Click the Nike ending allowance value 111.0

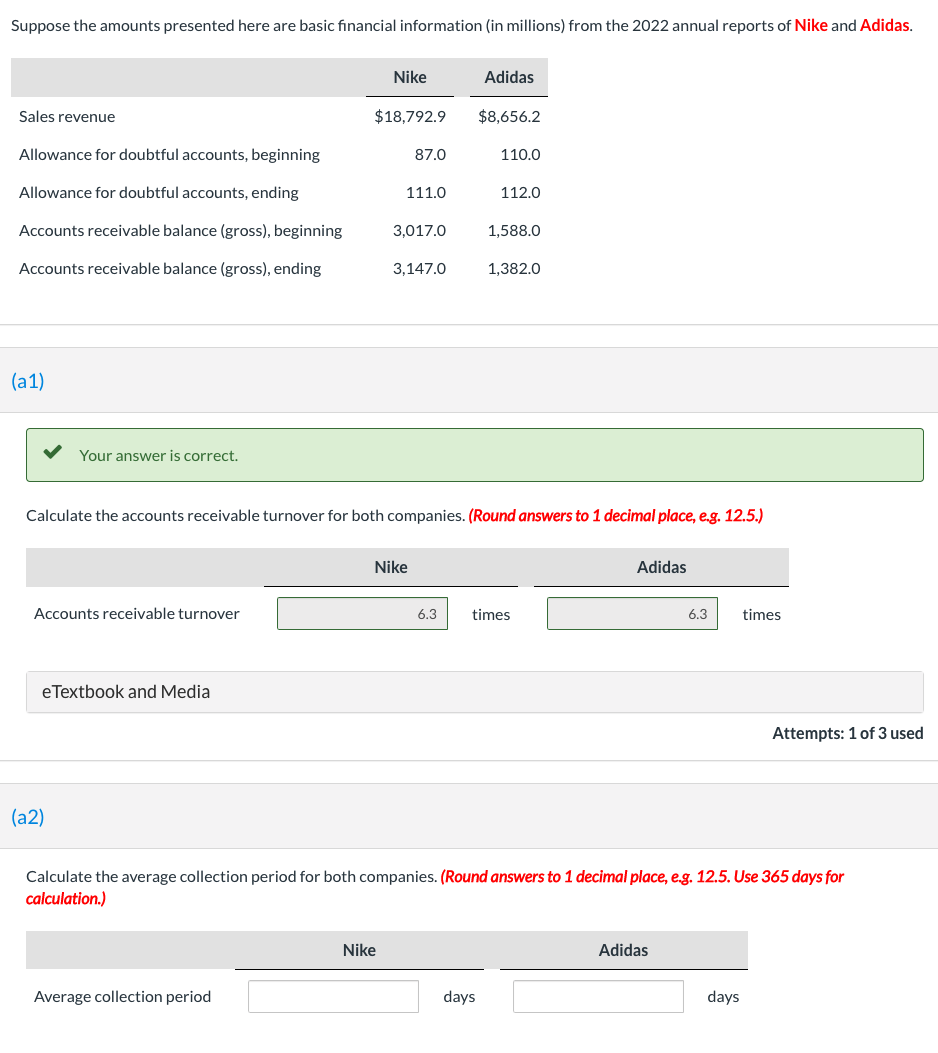click(x=426, y=193)
